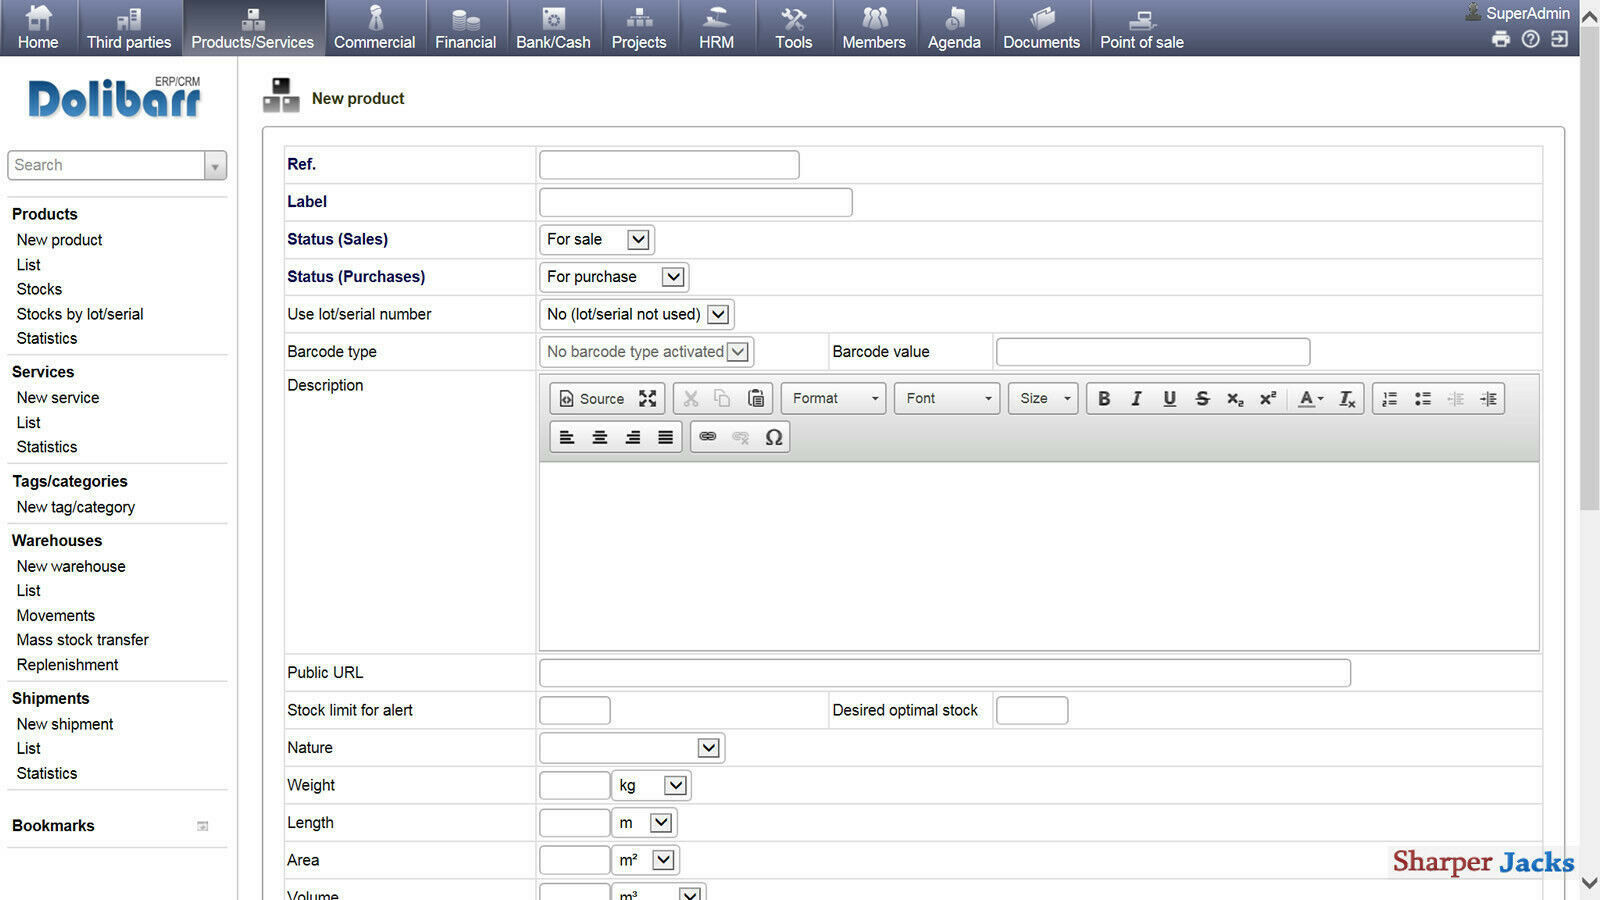Center align the description text

coord(600,437)
